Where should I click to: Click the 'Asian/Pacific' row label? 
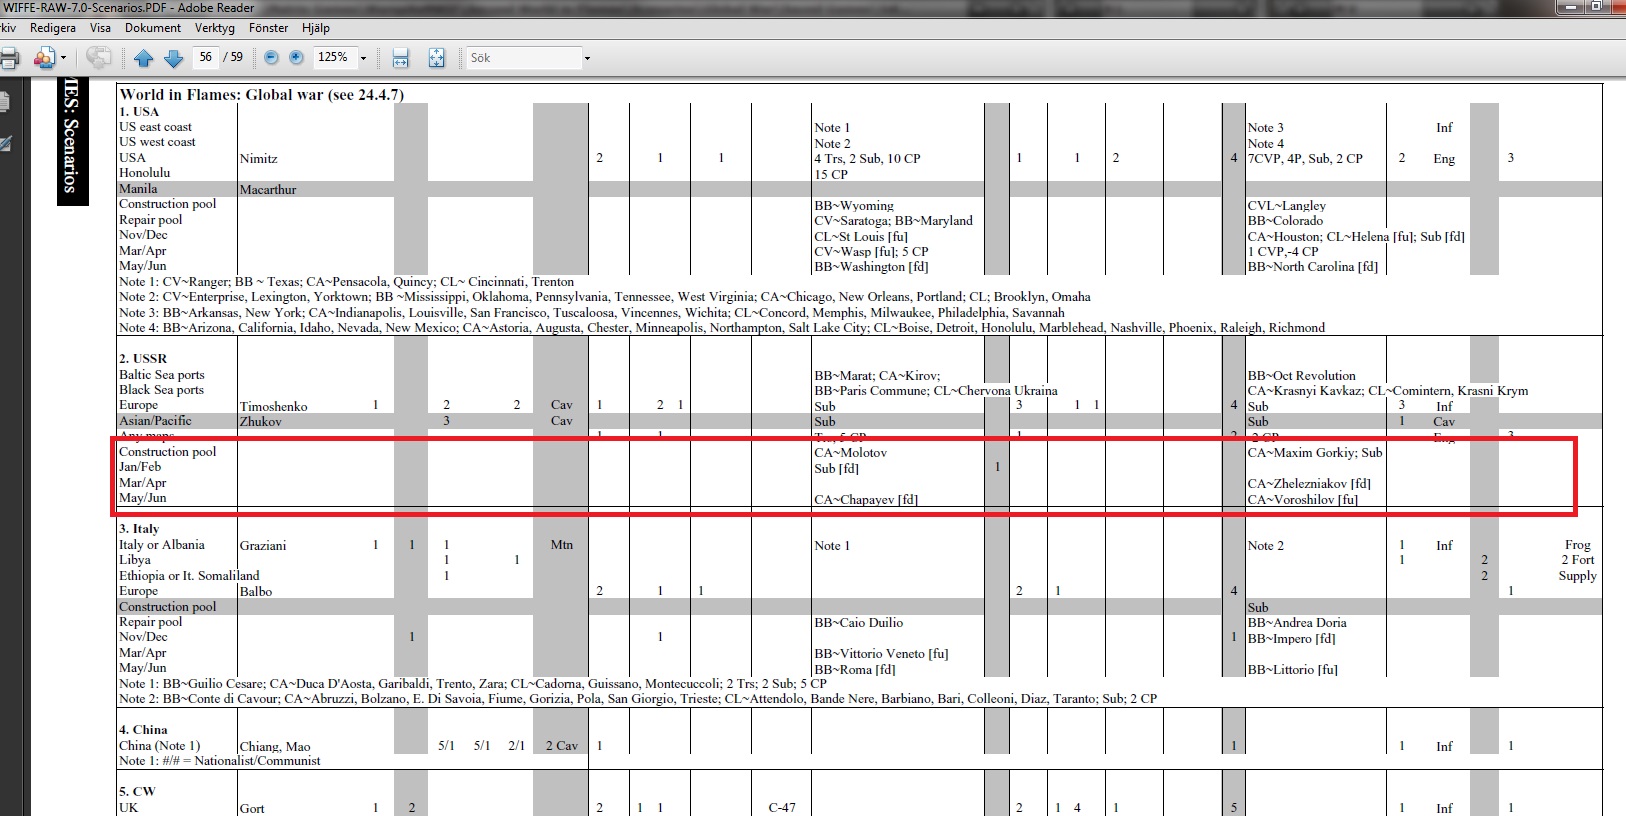(155, 420)
